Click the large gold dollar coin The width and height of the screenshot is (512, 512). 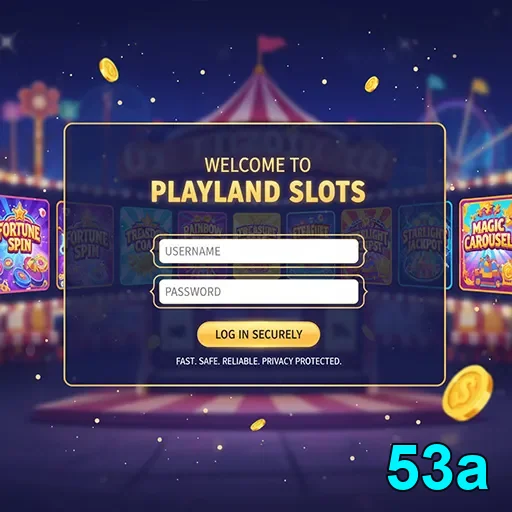point(467,393)
